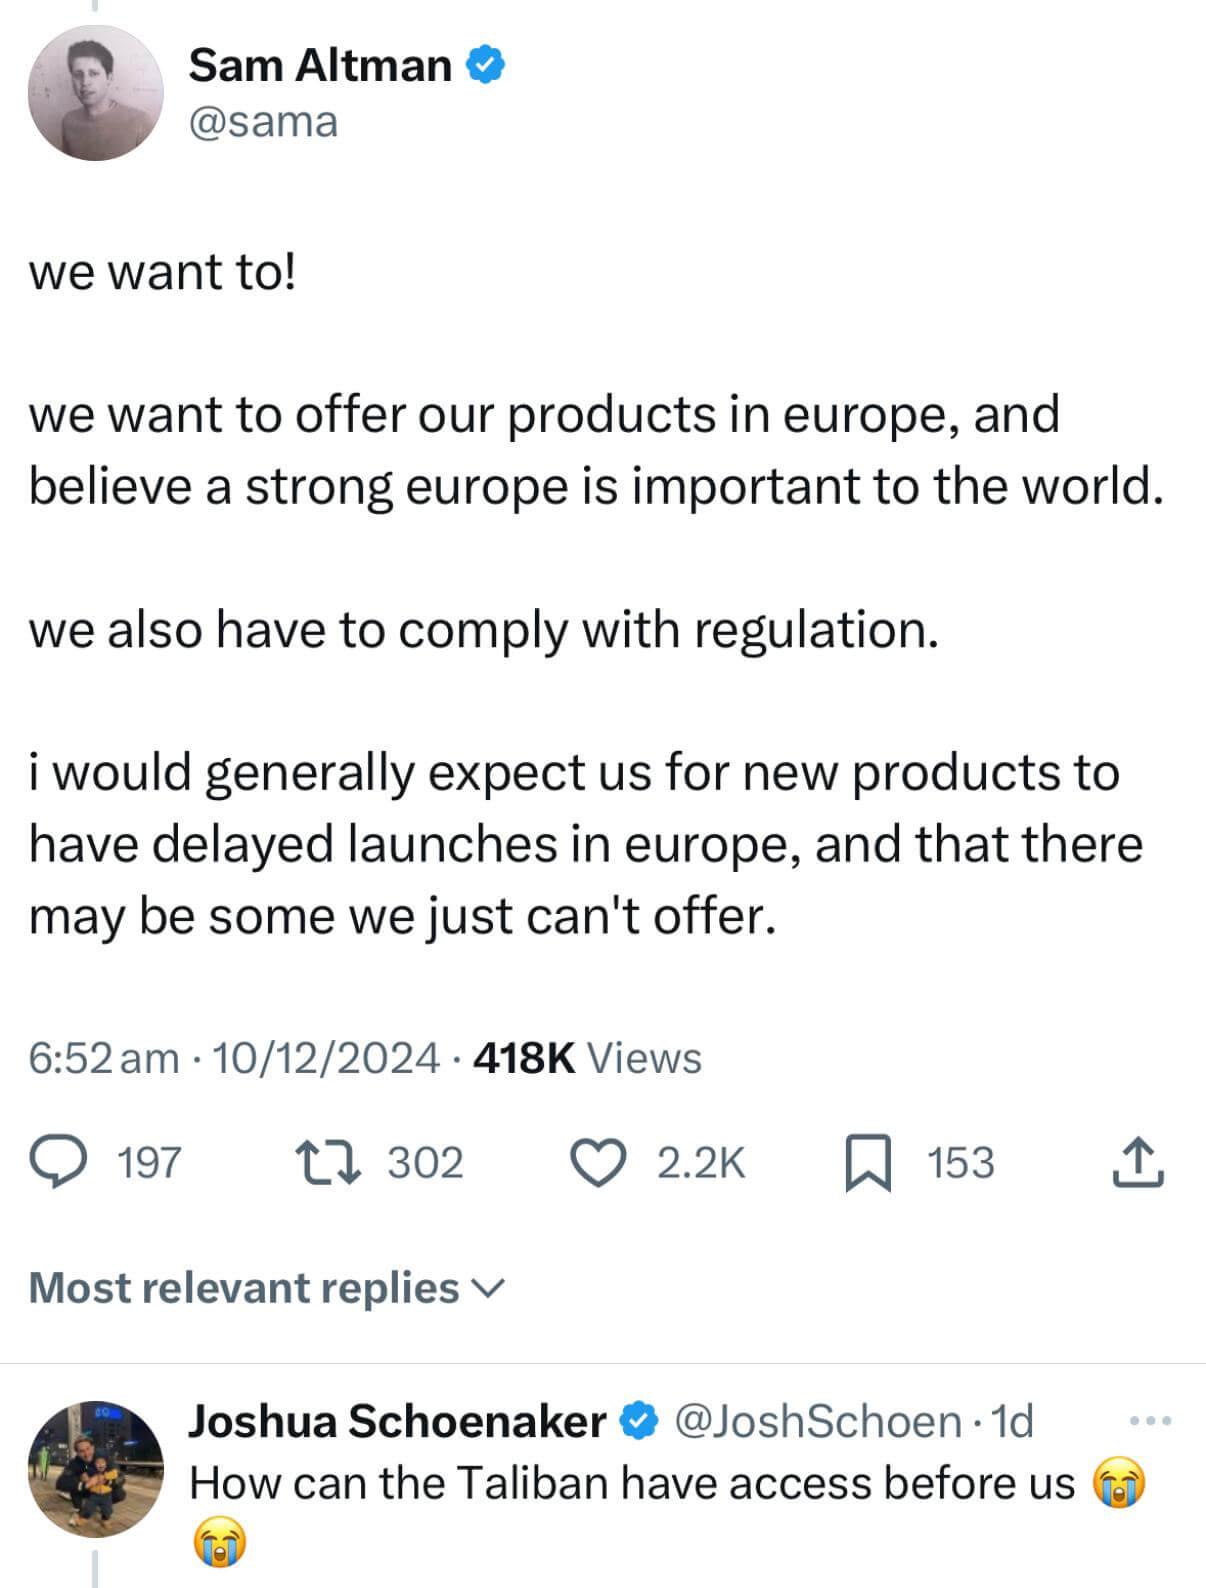The height and width of the screenshot is (1588, 1206).
Task: Open the @sama handle link
Action: pos(263,122)
